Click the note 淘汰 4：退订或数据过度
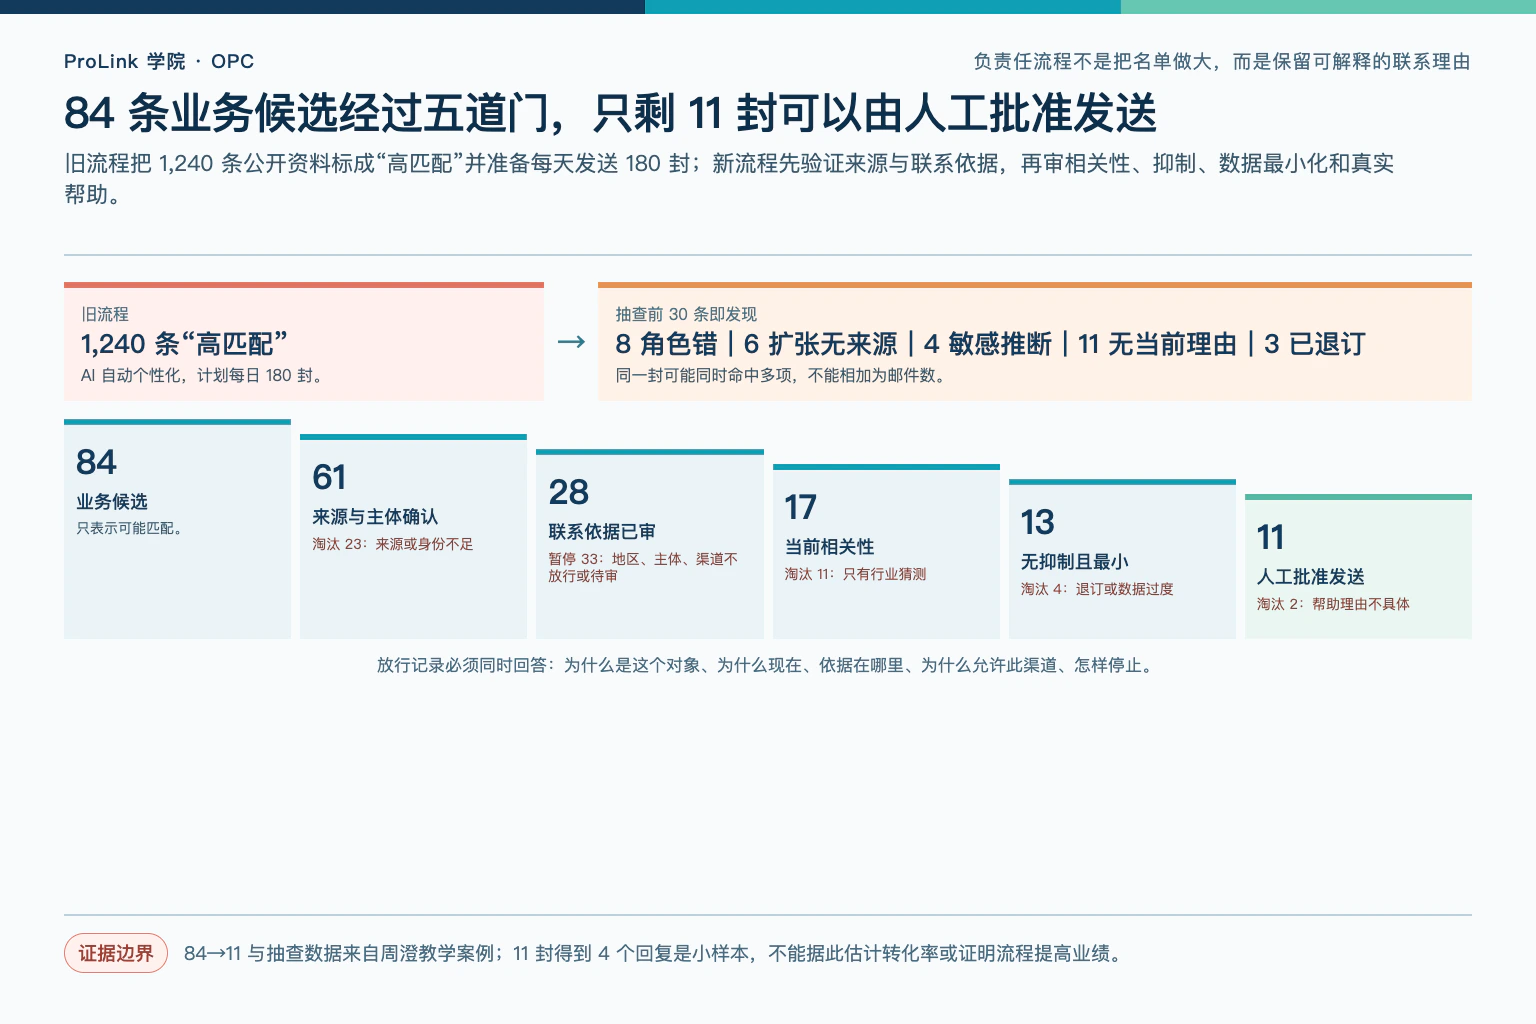Image resolution: width=1536 pixels, height=1024 pixels. 1097,589
